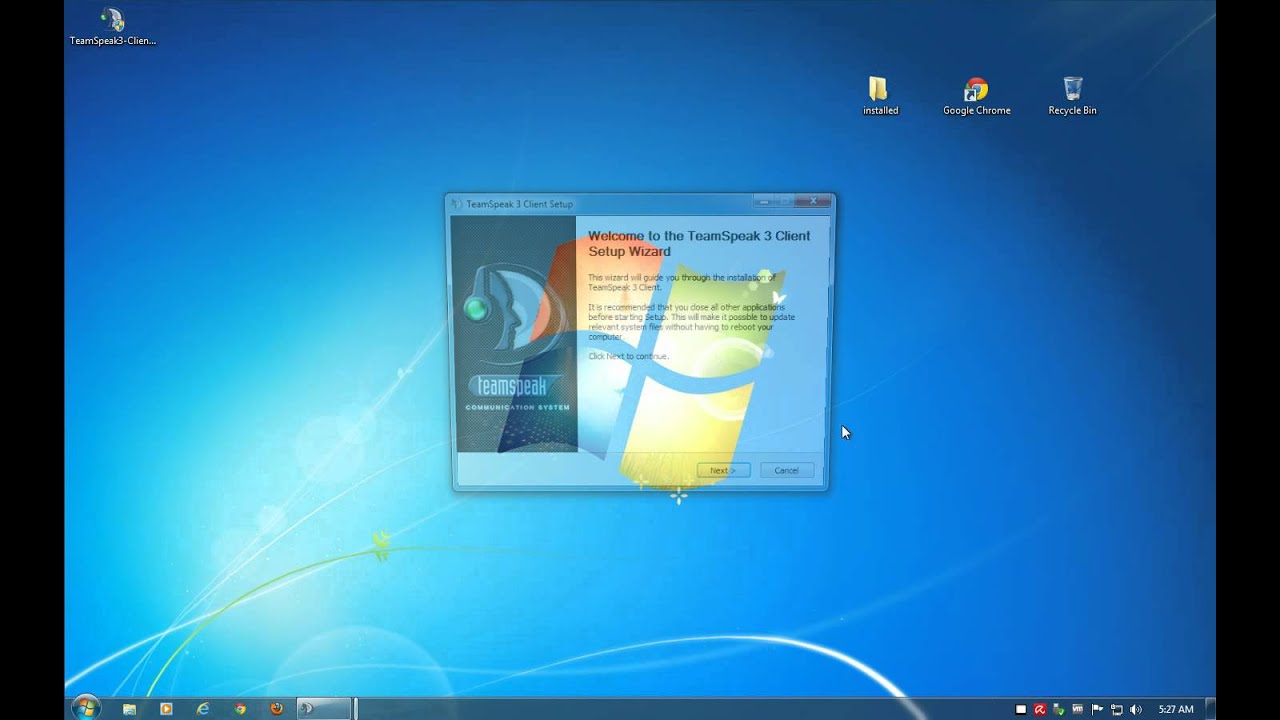Open network status icon in system tray
Image resolution: width=1280 pixels, height=720 pixels.
(1116, 709)
